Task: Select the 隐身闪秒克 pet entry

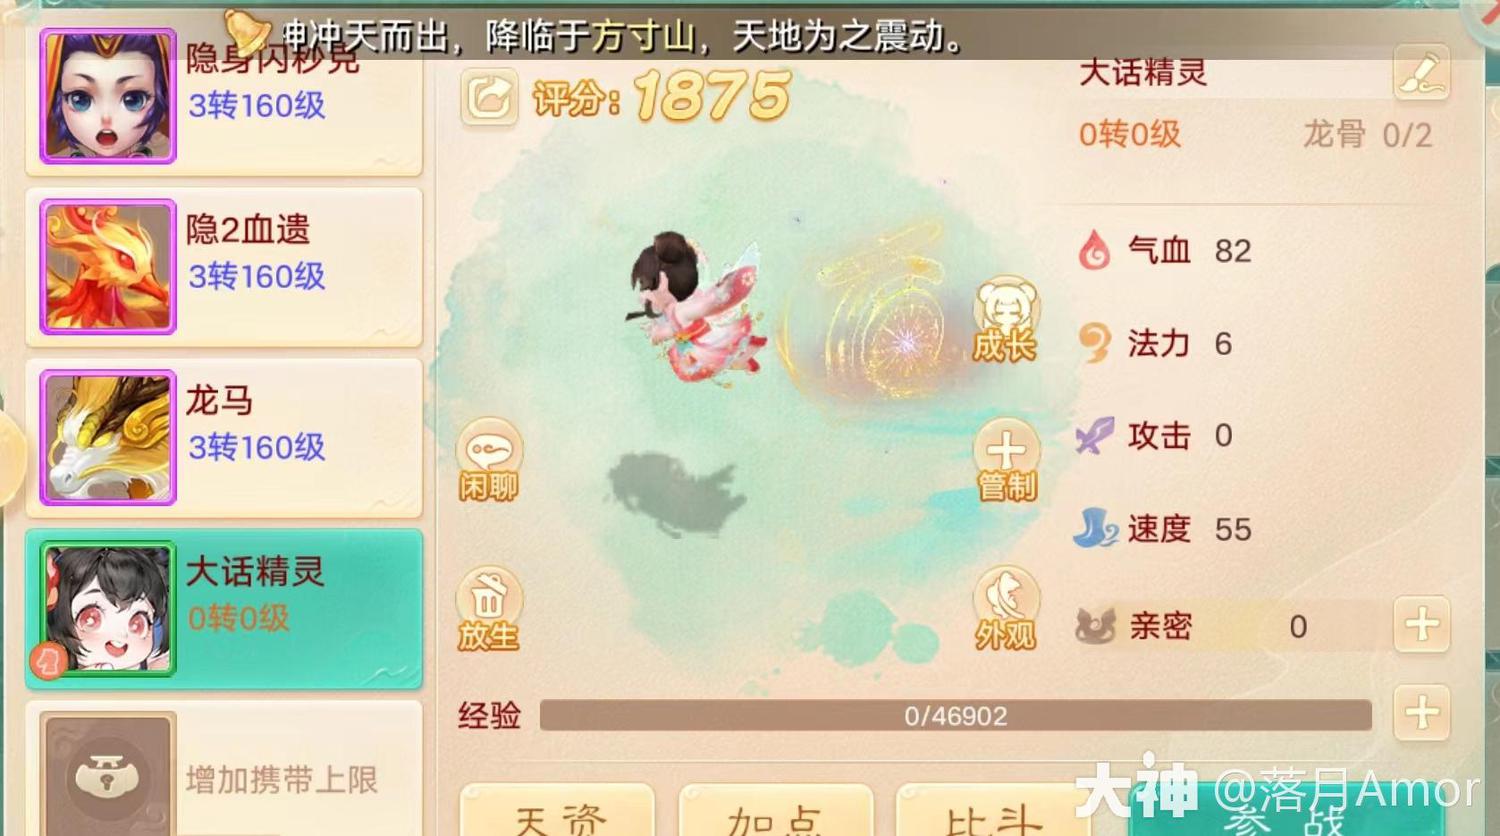Action: pyautogui.click(x=224, y=98)
